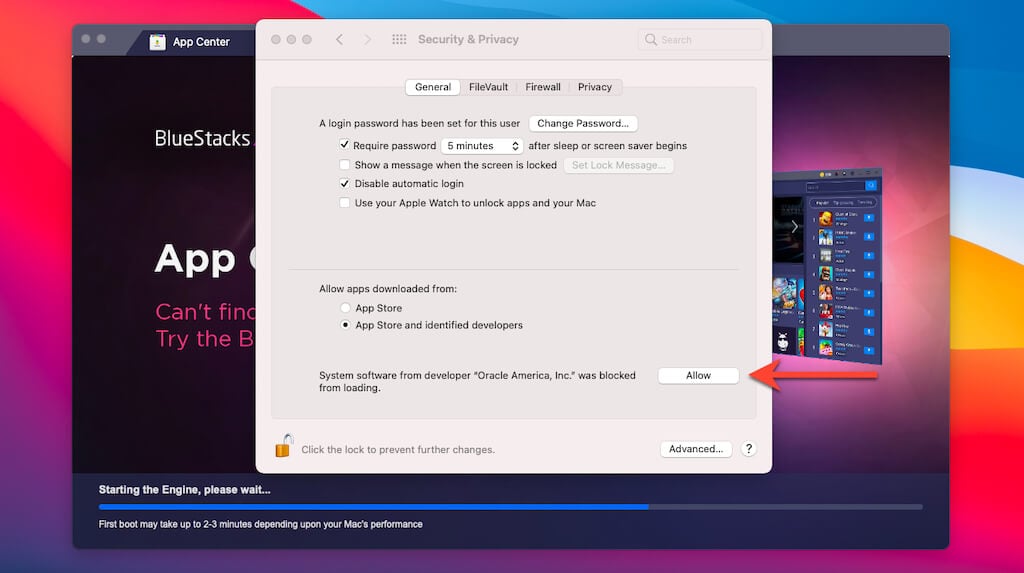Open the Advanced settings button
Screen dimensions: 1024x573
696,449
